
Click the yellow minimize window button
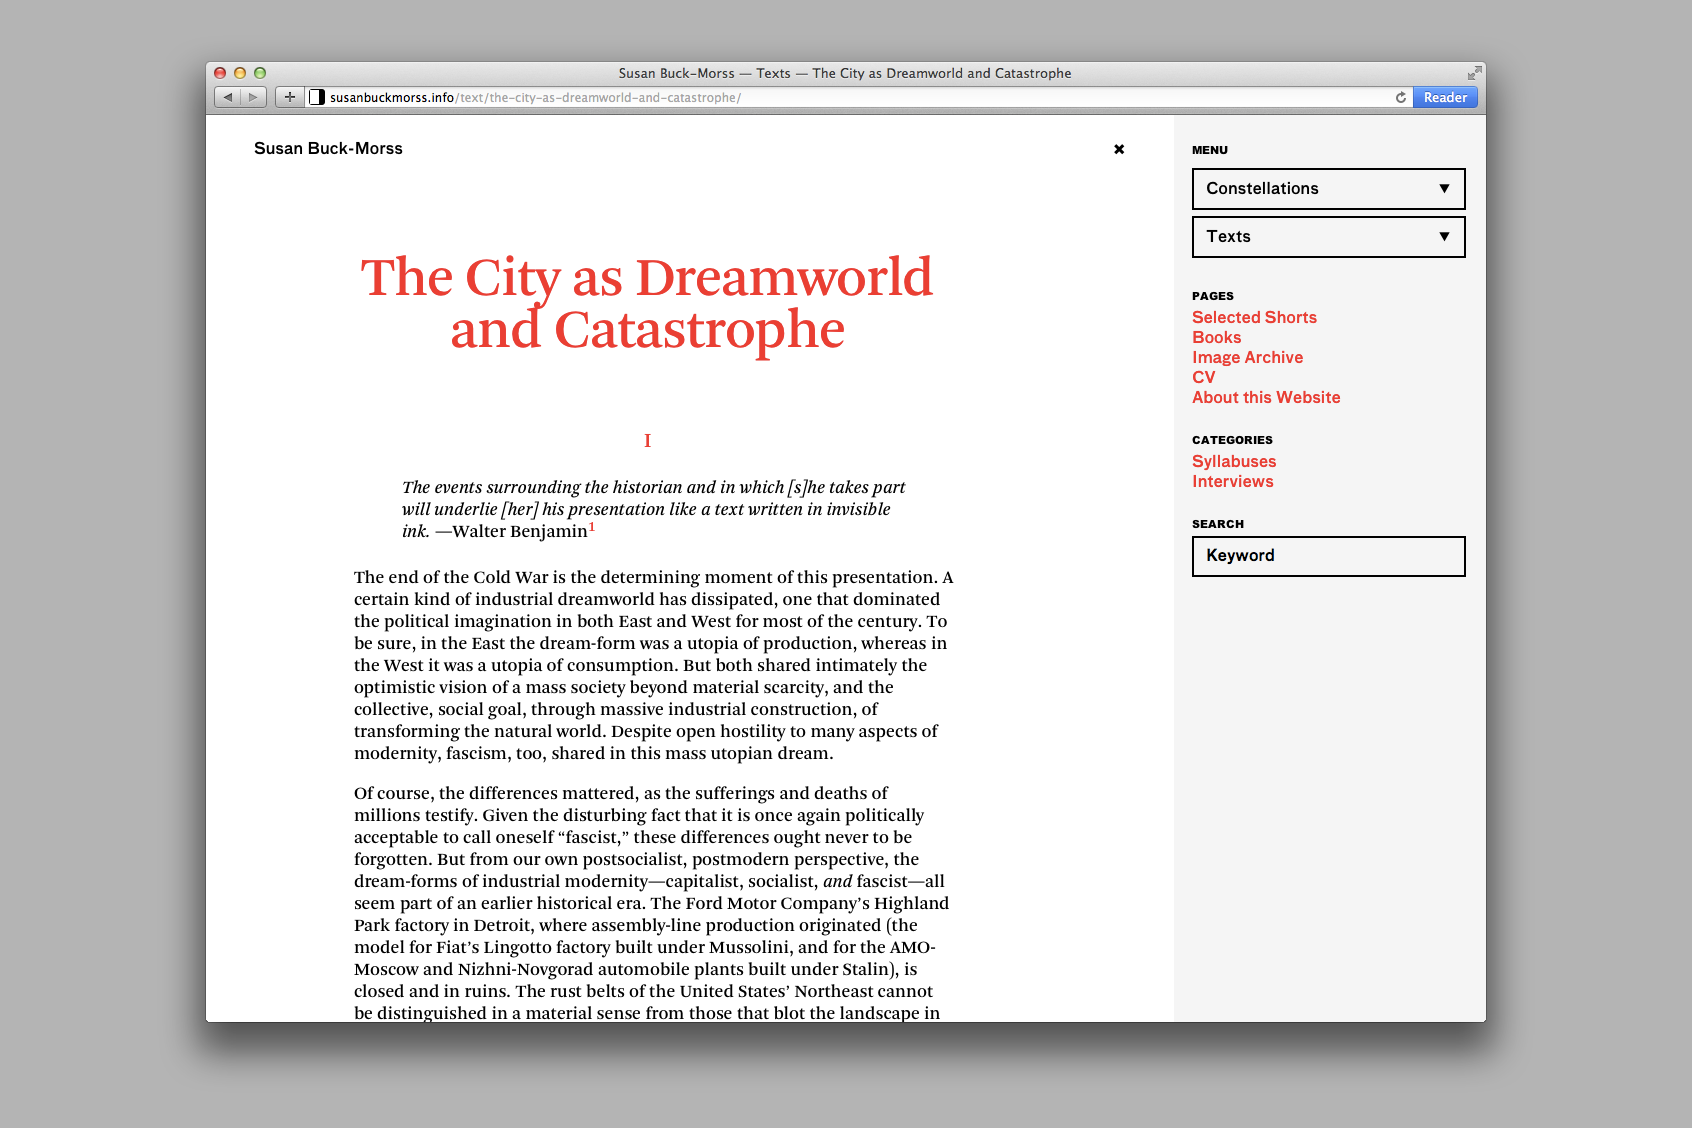(240, 73)
